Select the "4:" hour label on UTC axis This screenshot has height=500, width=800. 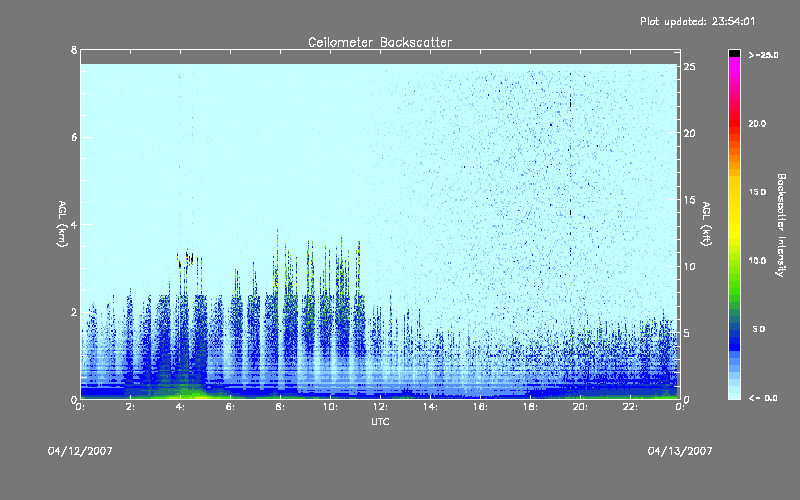(x=180, y=407)
